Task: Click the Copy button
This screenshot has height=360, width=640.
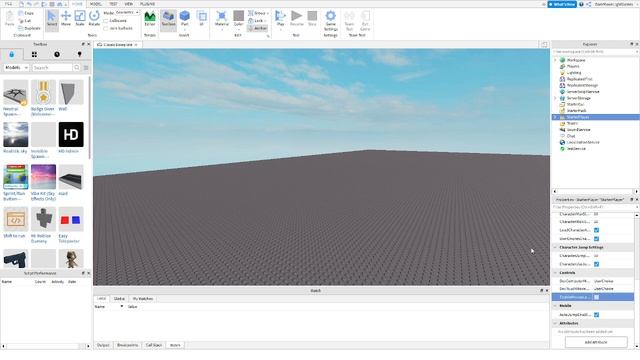Action: pyautogui.click(x=27, y=13)
